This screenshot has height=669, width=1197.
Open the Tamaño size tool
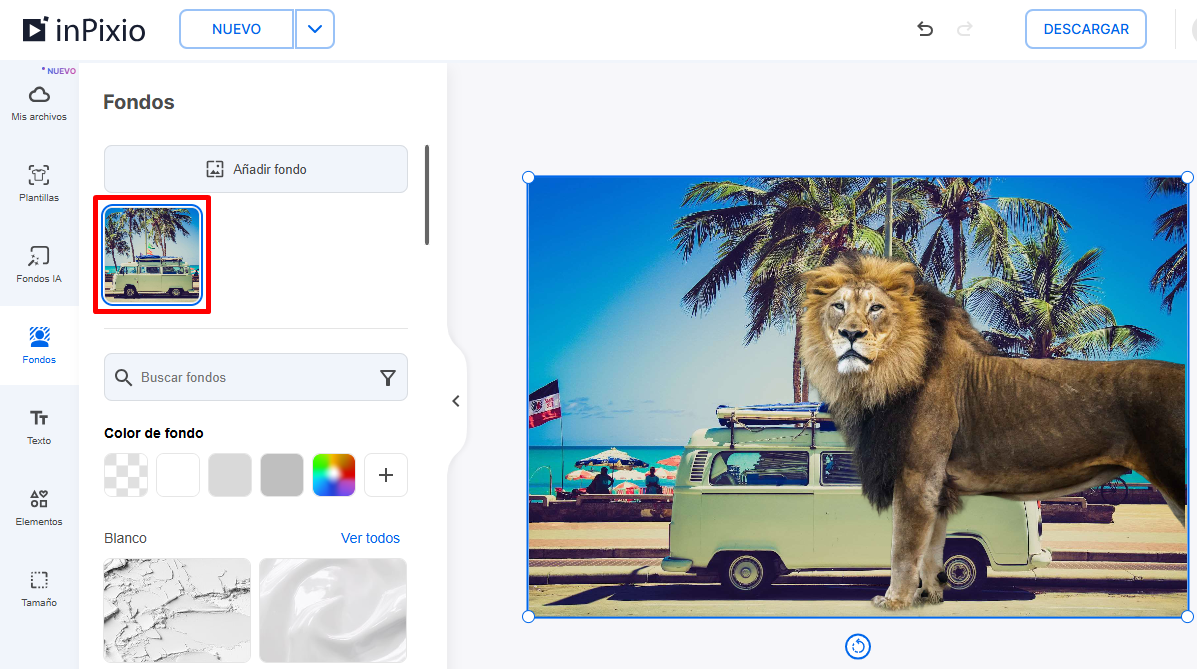pyautogui.click(x=39, y=589)
